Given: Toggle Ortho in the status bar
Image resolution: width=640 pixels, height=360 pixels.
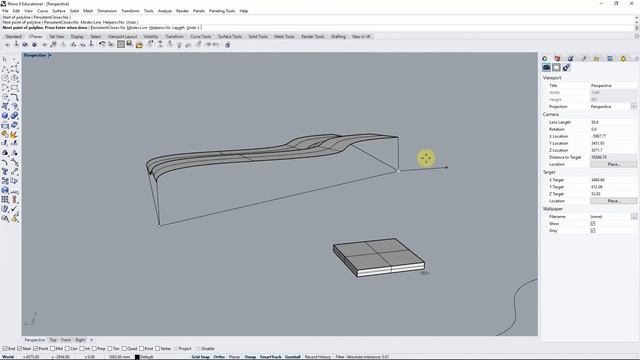Looking at the screenshot, I should [x=219, y=357].
